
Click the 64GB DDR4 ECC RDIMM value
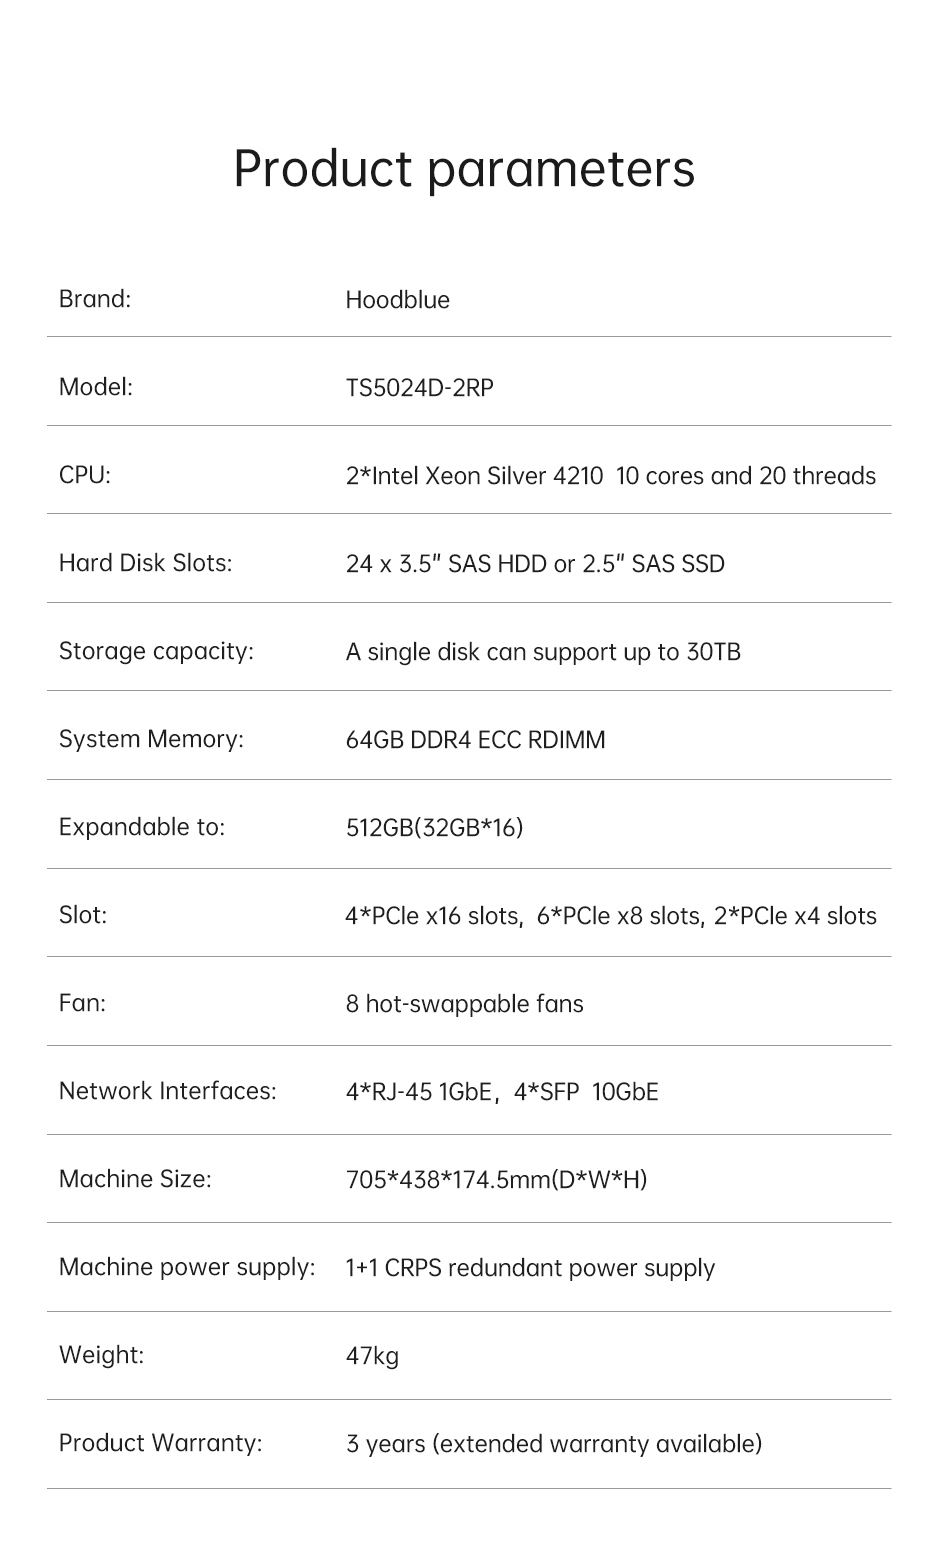(x=475, y=740)
